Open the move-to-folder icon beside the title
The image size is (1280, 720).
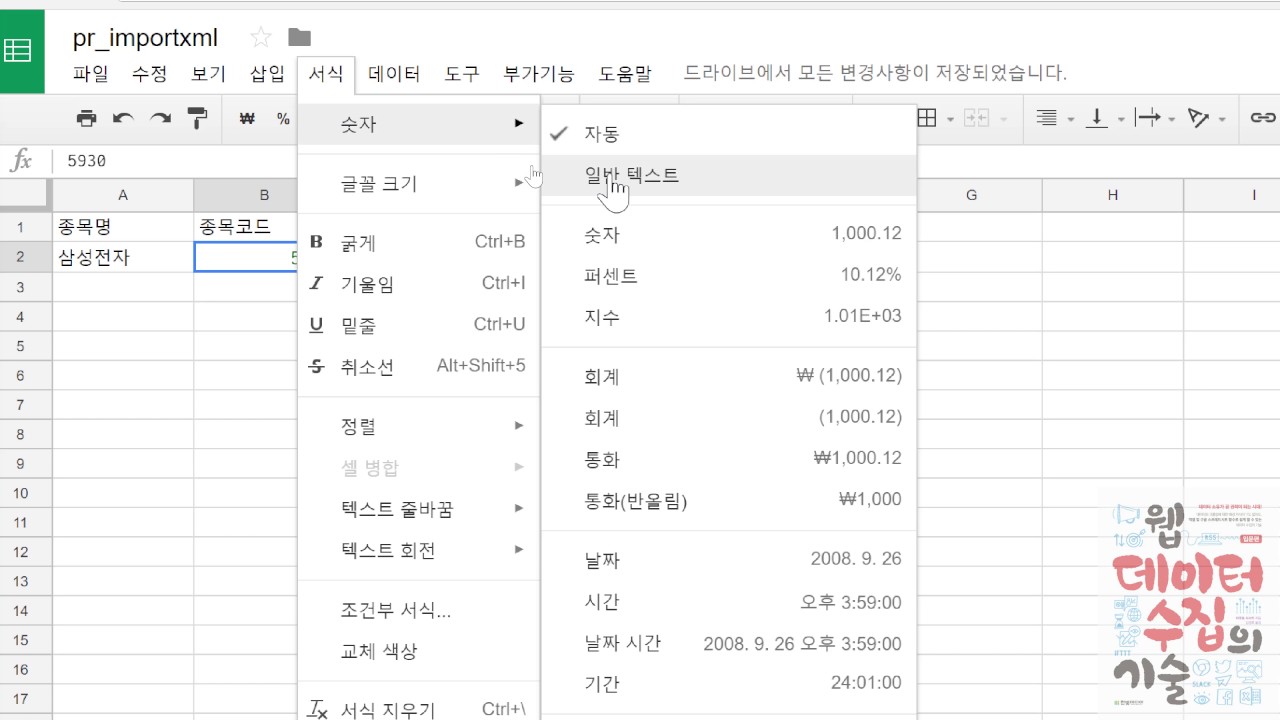pos(299,38)
